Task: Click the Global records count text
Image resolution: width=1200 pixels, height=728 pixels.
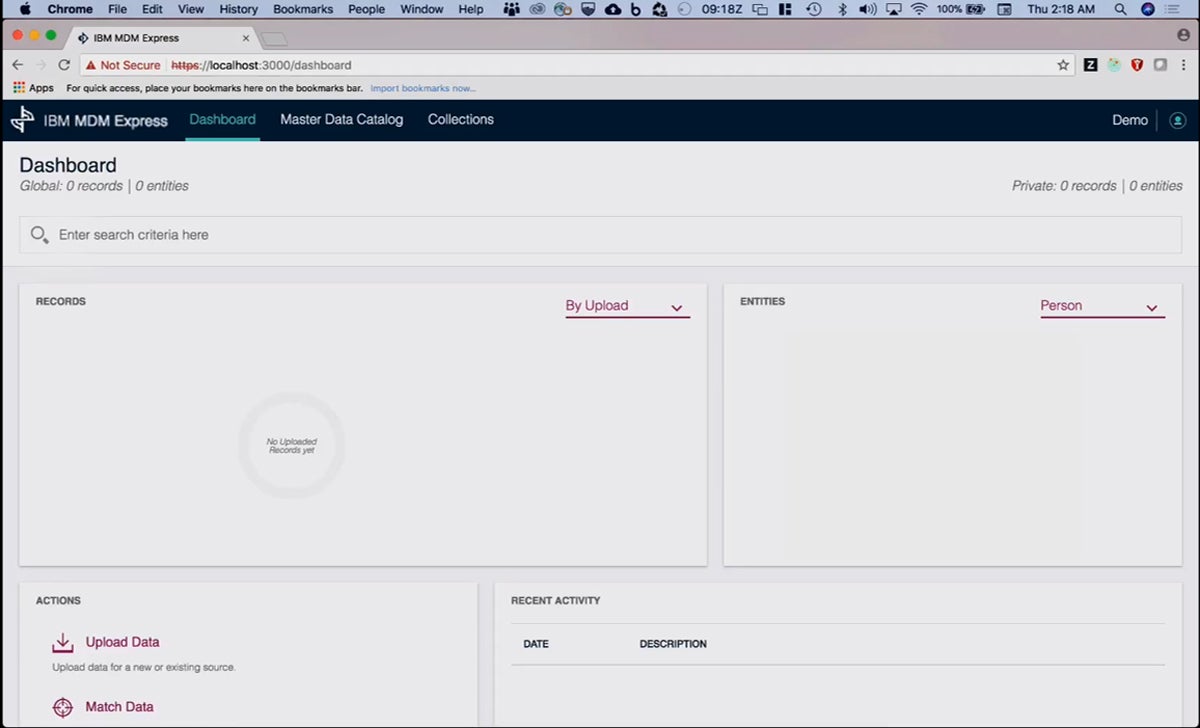Action: [x=104, y=186]
